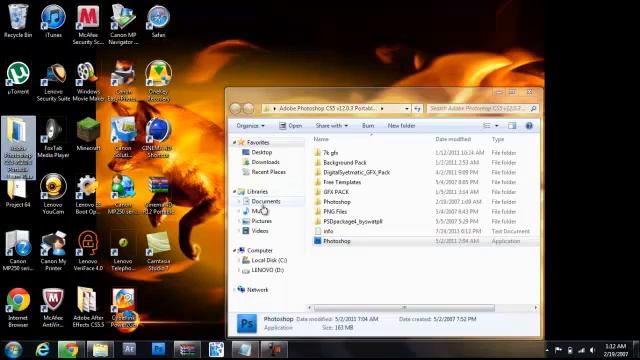Launch iTunes from the desktop

point(53,21)
